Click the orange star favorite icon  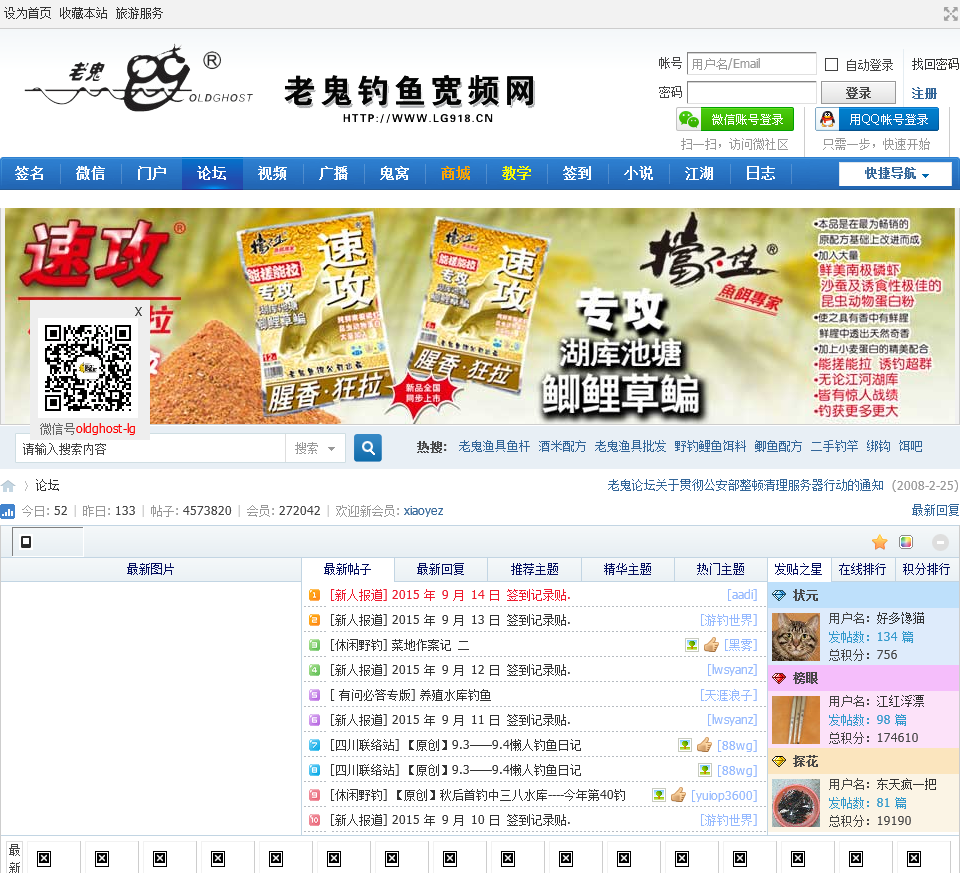click(880, 542)
